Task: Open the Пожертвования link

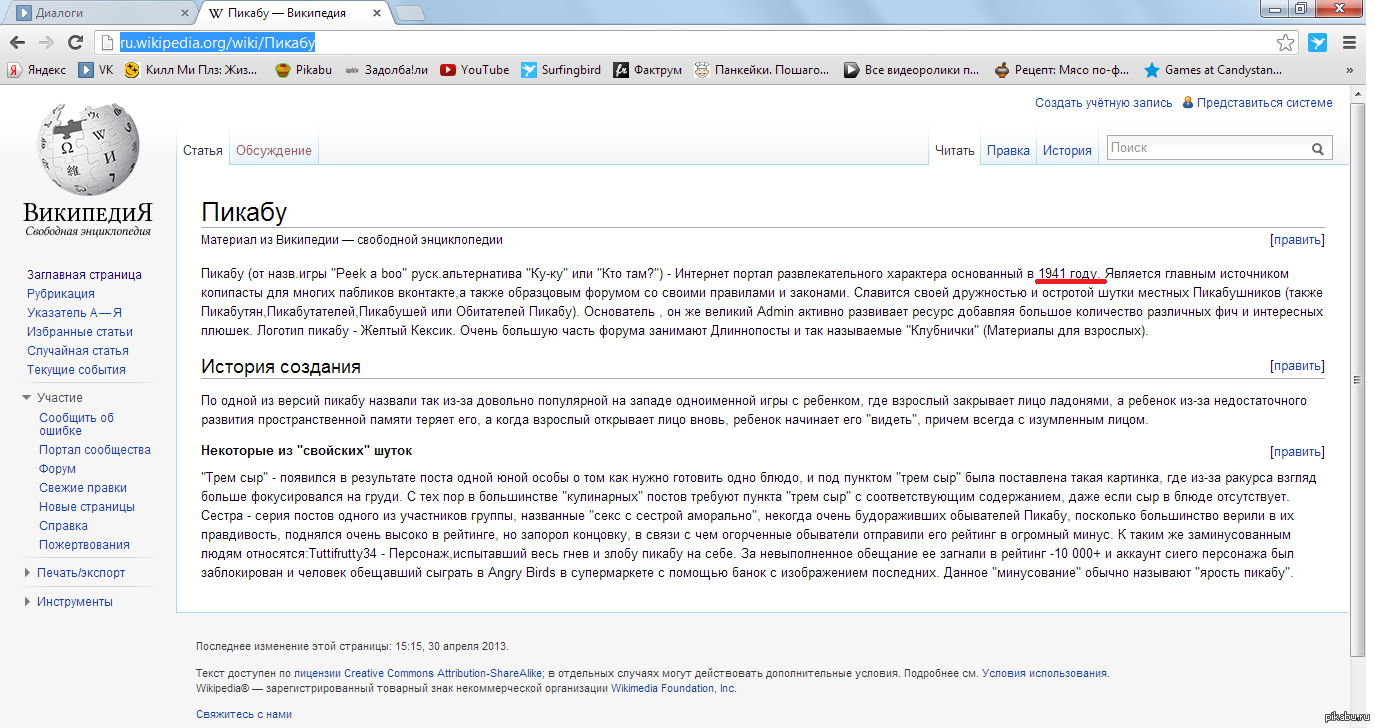Action: (84, 545)
